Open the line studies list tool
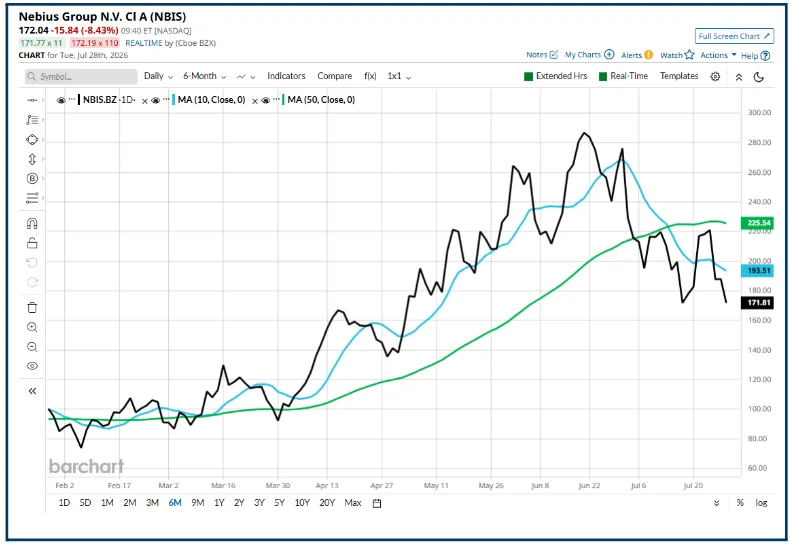 [32, 120]
